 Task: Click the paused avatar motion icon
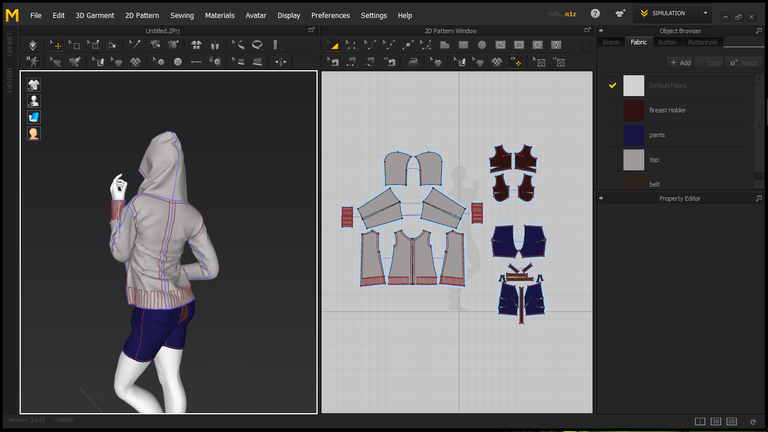32,62
